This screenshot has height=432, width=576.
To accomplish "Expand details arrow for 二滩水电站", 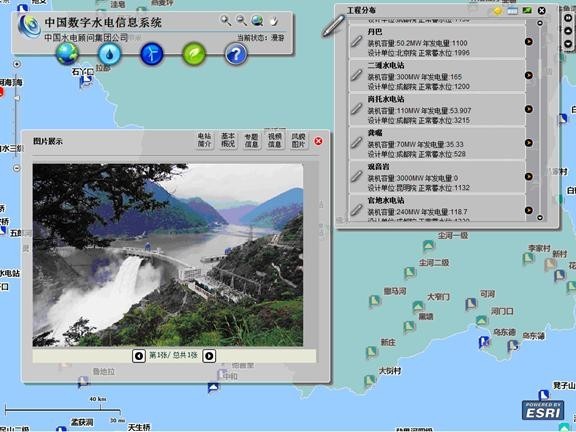I will [529, 75].
